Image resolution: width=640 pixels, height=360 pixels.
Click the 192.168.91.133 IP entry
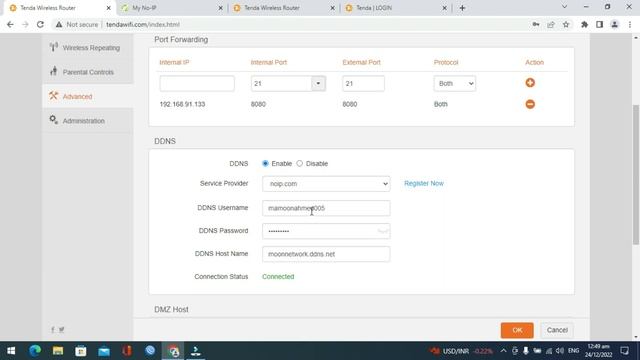[x=182, y=104]
